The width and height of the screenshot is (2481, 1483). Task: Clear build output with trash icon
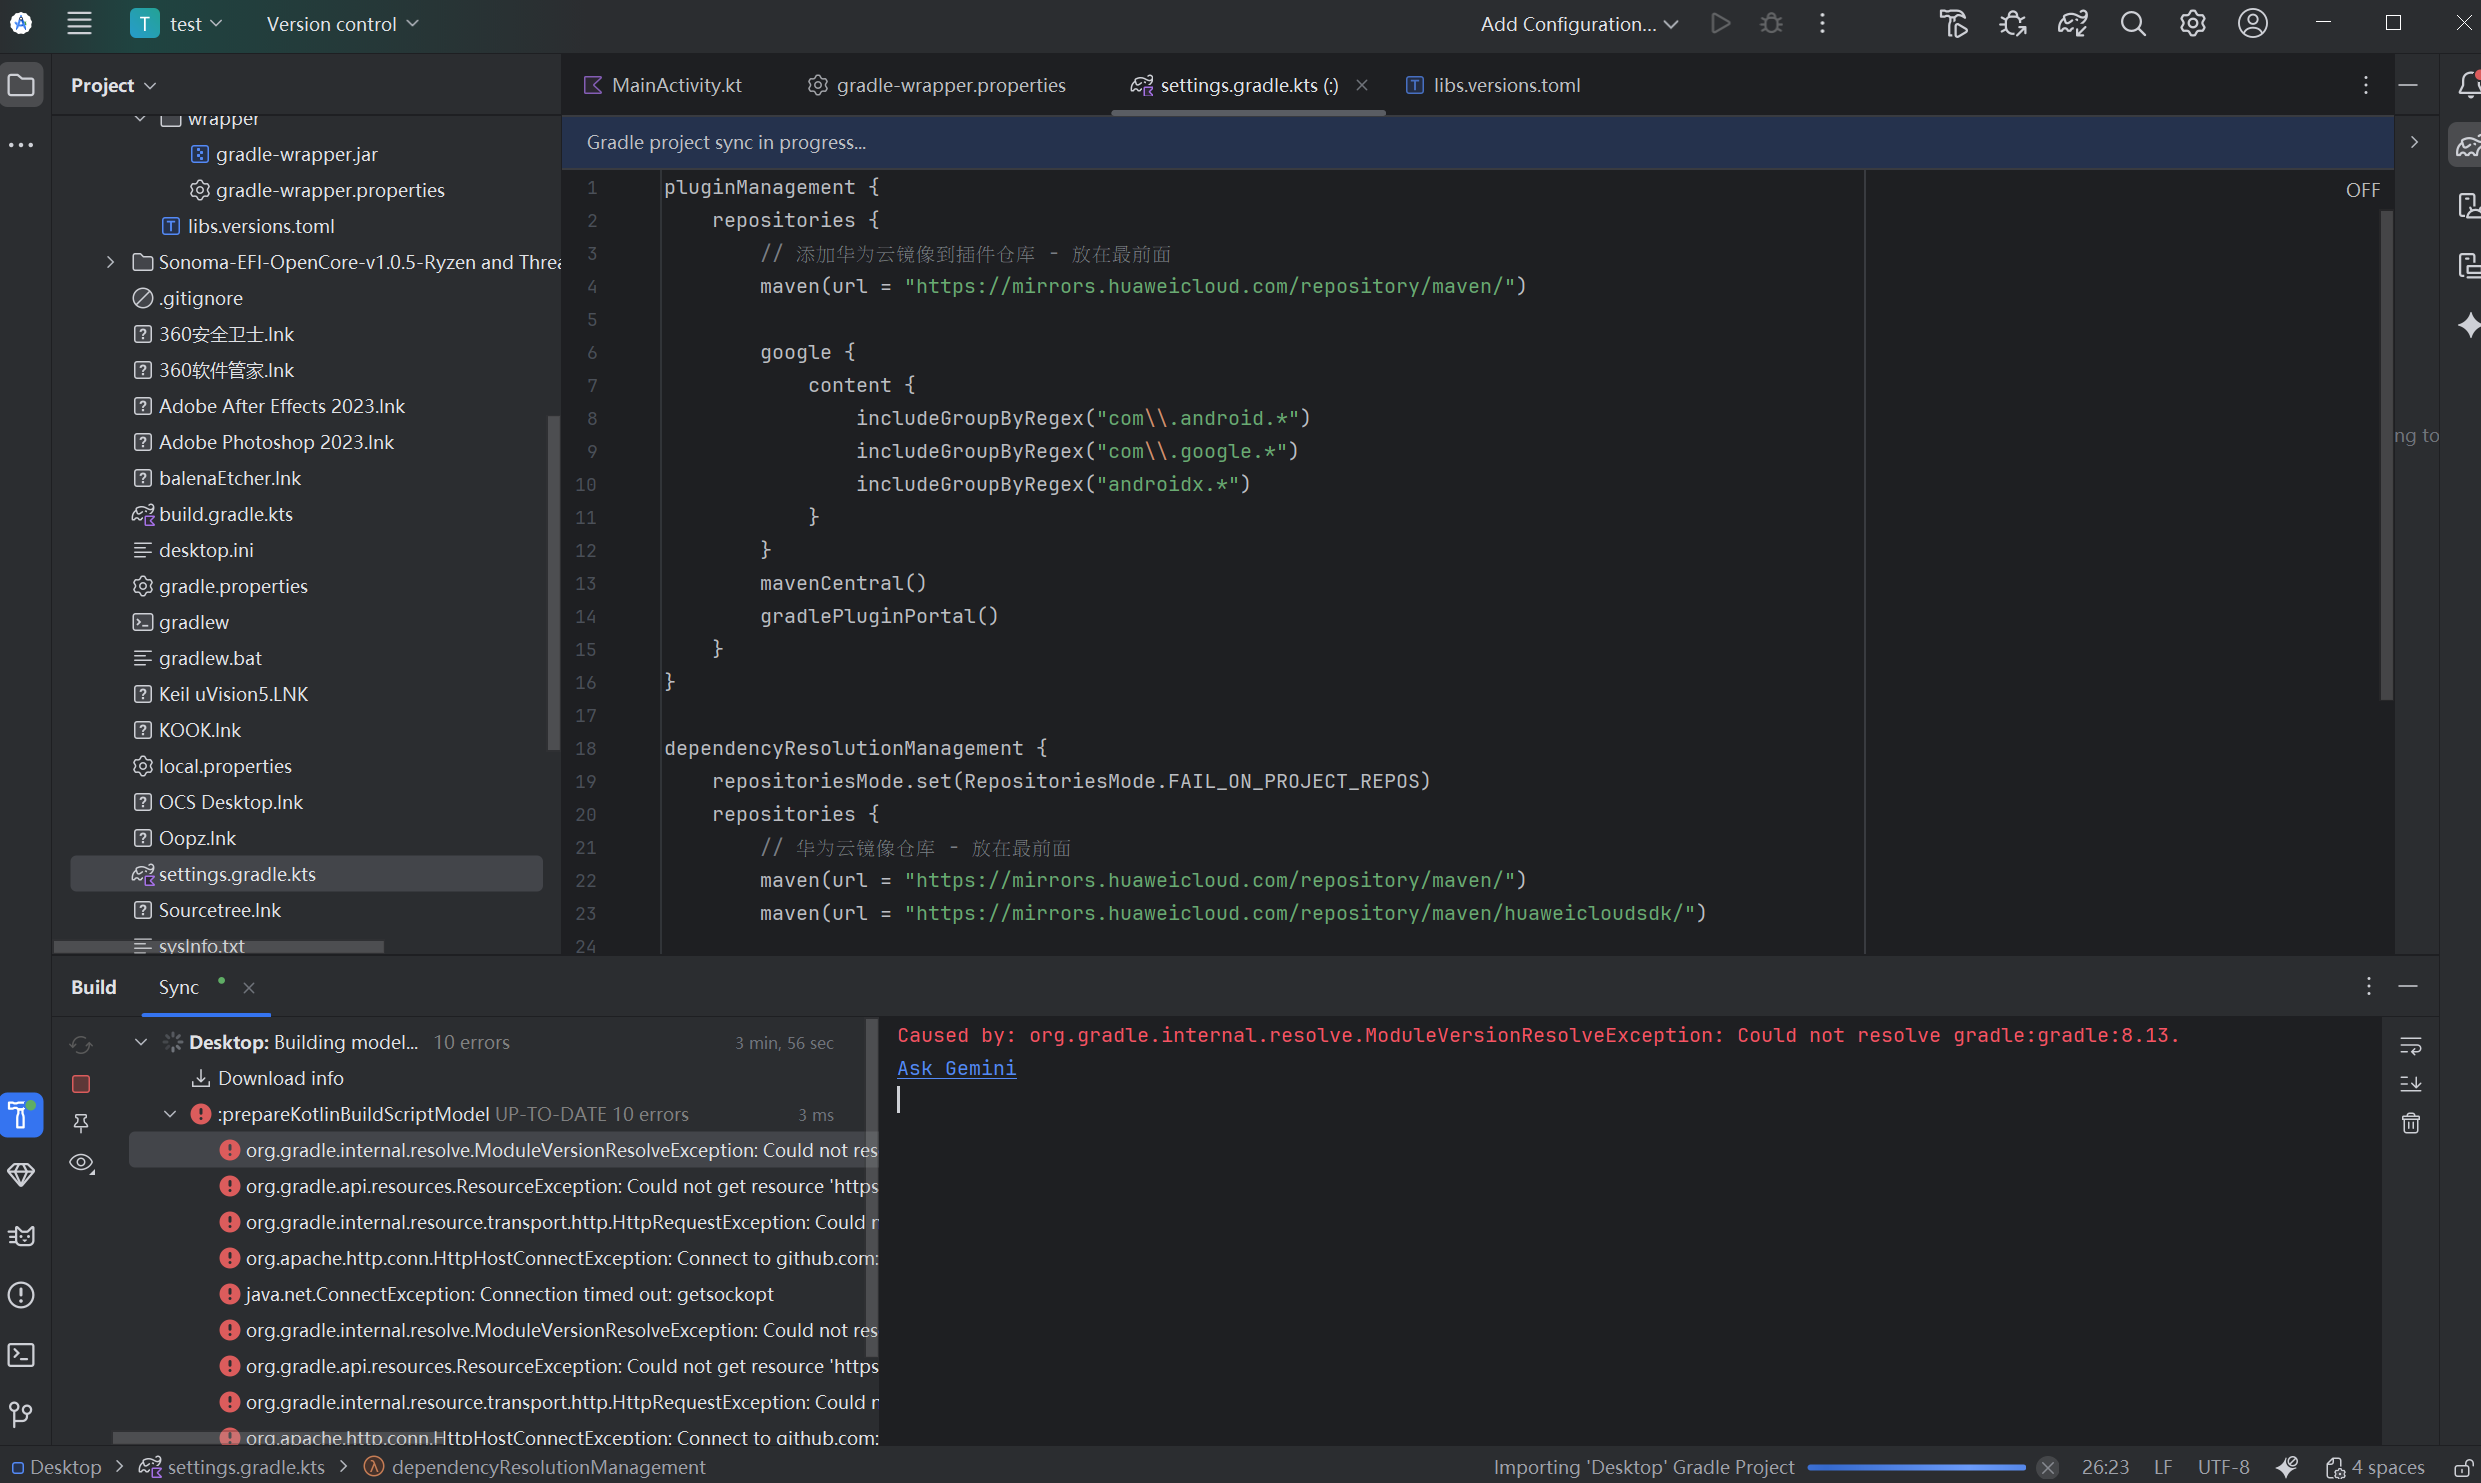pos(2411,1123)
